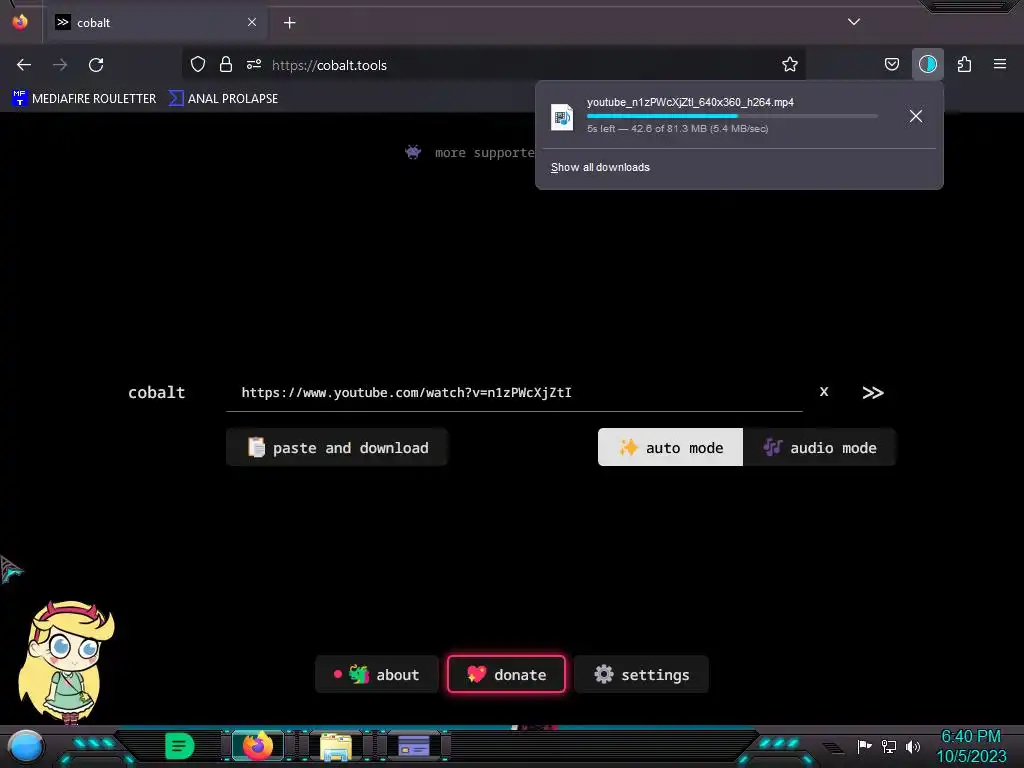This screenshot has height=768, width=1024.
Task: Open the extensions puzzle icon
Action: coord(964,65)
